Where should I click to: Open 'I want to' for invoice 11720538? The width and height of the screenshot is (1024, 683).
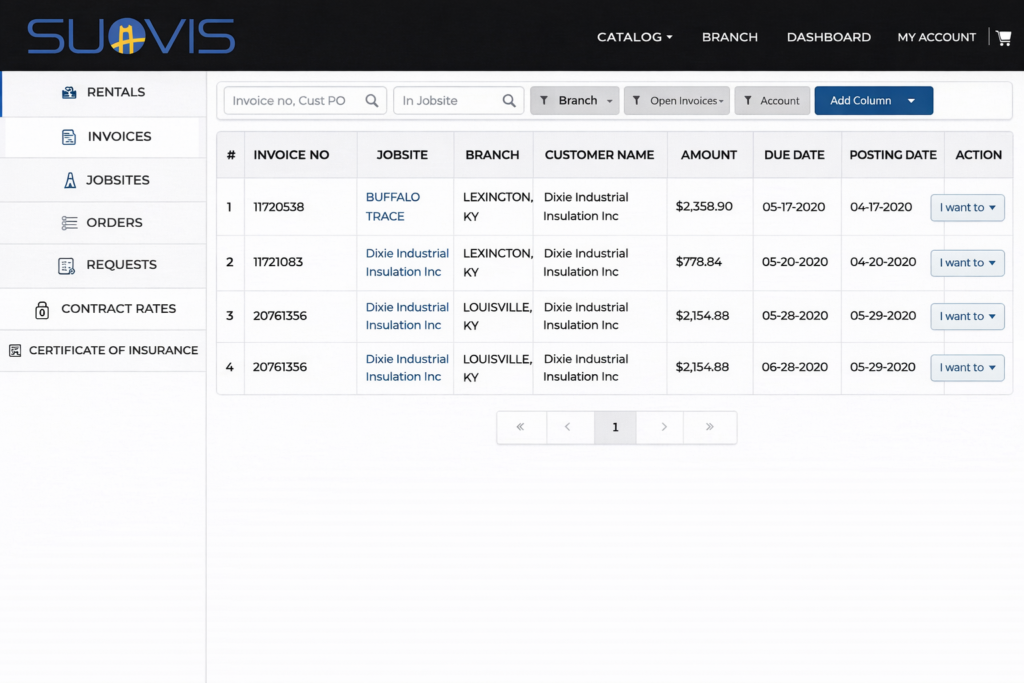(x=967, y=207)
